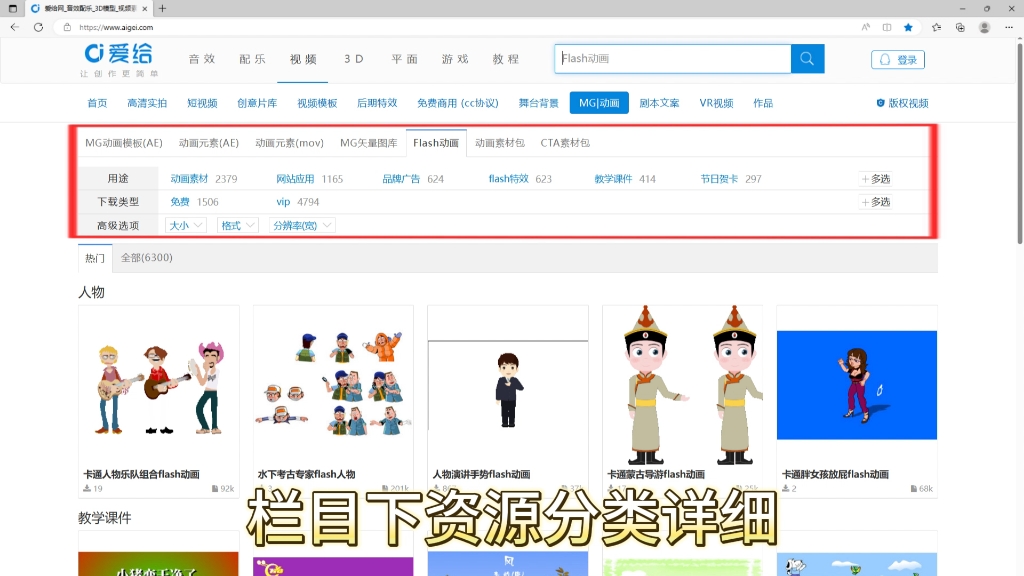Open the 舞台背景 category
The image size is (1024, 576).
pyautogui.click(x=539, y=103)
